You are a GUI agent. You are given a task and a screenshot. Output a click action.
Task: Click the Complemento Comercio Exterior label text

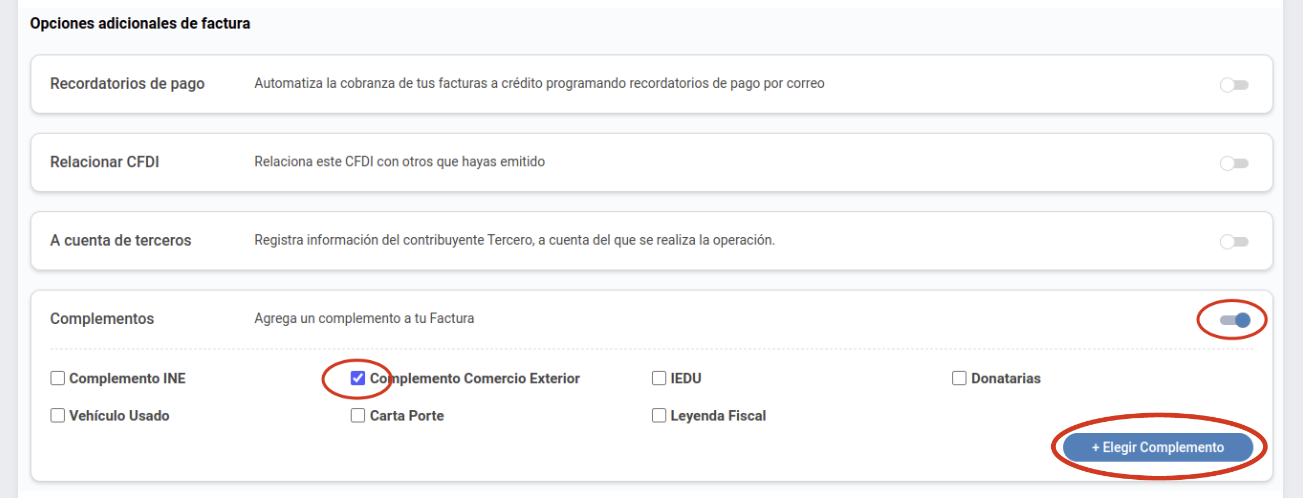tap(475, 379)
